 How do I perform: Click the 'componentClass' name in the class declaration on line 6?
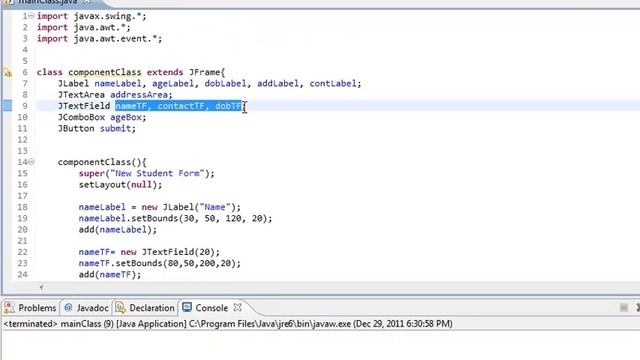104,72
